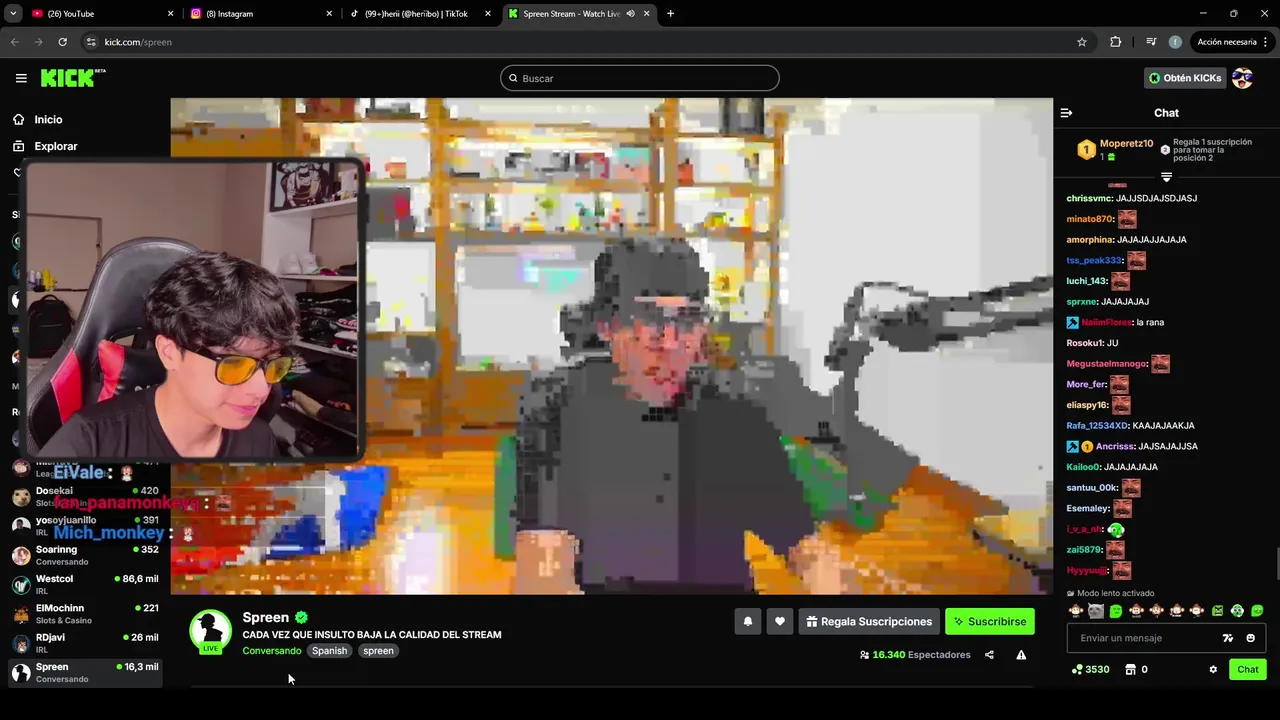
Task: Open the emoji picker smiley icon
Action: tap(1250, 638)
